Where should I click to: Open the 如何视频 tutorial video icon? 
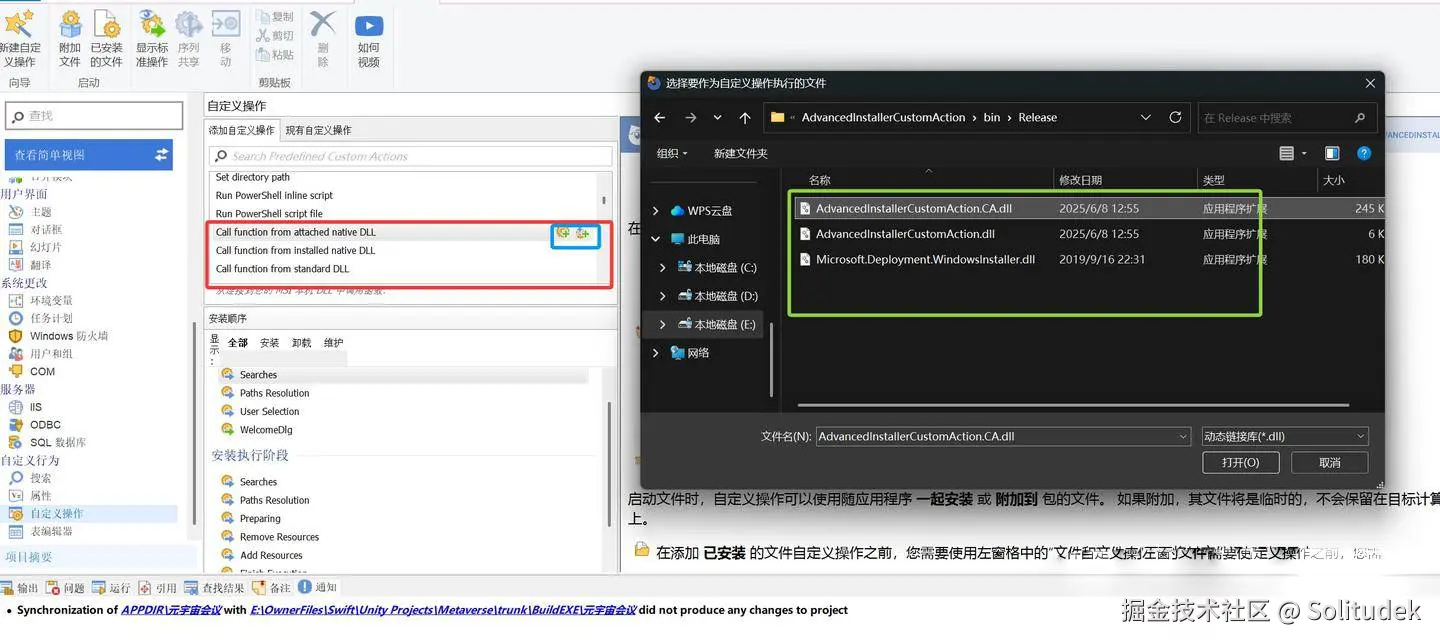click(368, 38)
